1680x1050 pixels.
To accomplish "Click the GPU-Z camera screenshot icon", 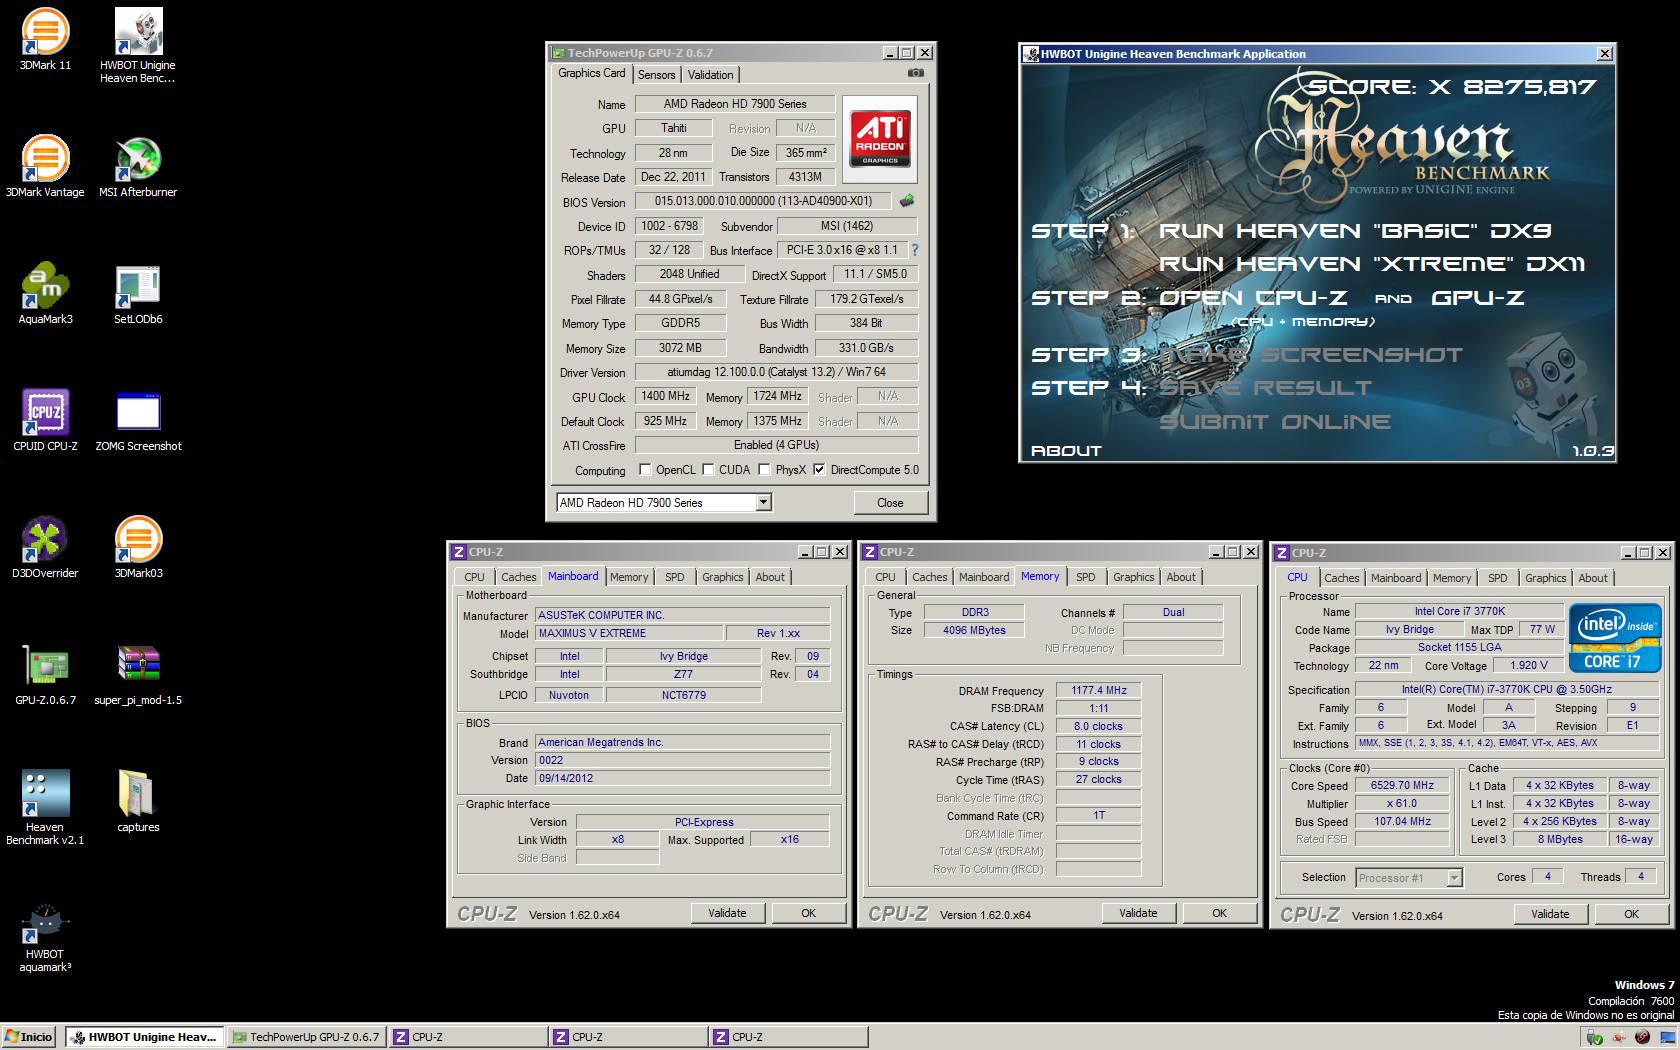I will coord(915,73).
